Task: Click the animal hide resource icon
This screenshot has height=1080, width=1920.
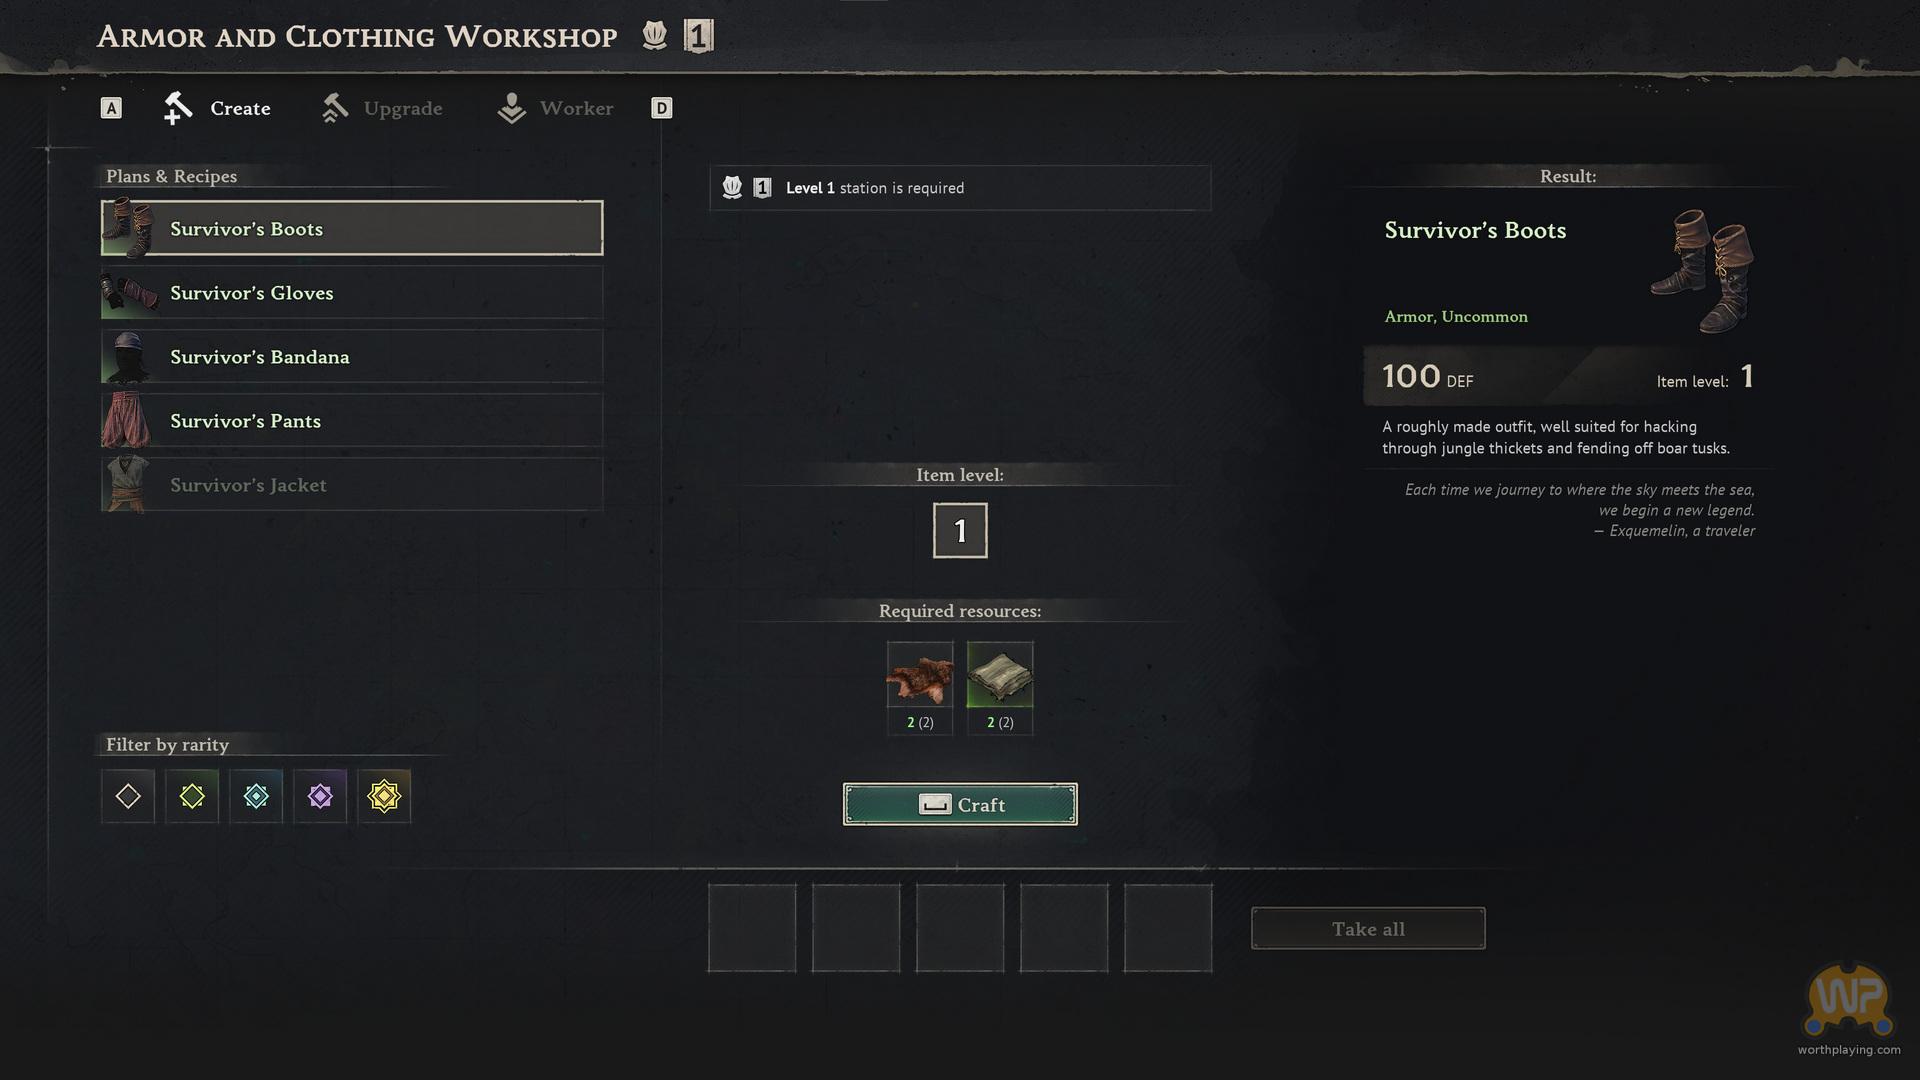Action: (920, 675)
